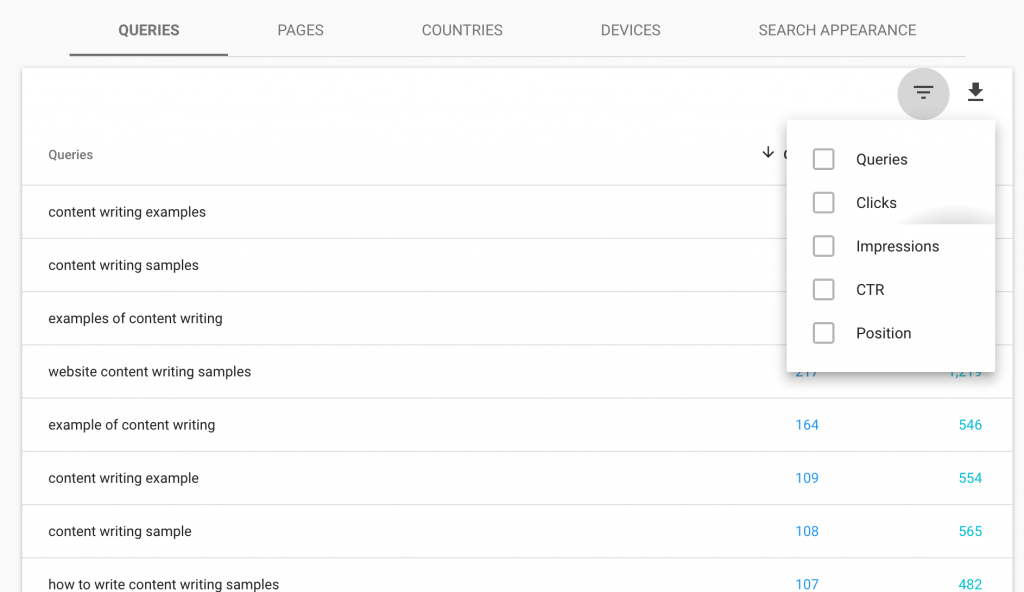Stay on the QUERIES tab

[x=148, y=30]
